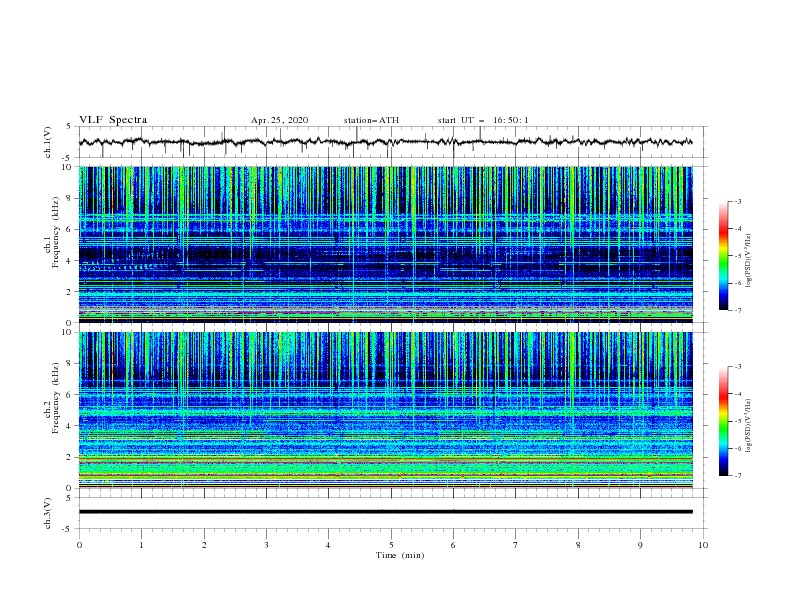Click the 'start UT = 16:50:1' text
The image size is (792, 612).
click(483, 120)
